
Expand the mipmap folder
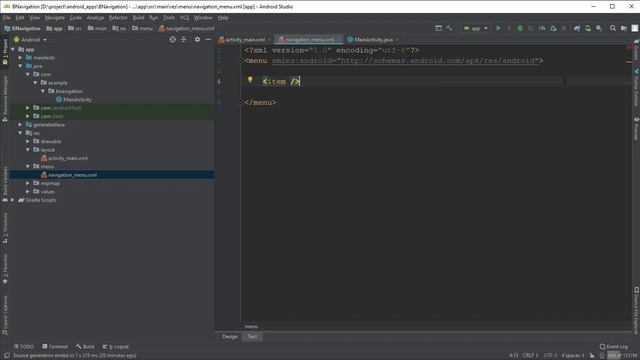[28, 183]
